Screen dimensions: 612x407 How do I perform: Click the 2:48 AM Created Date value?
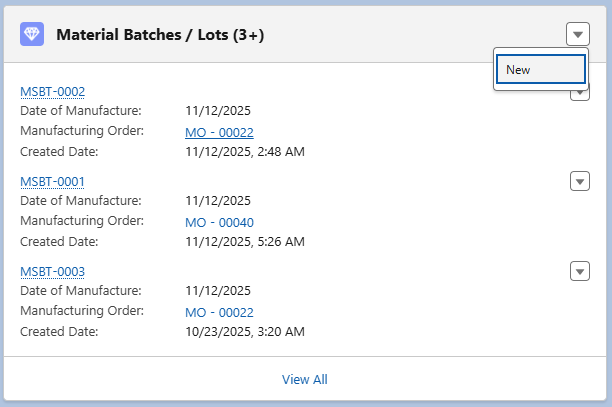[x=244, y=152]
